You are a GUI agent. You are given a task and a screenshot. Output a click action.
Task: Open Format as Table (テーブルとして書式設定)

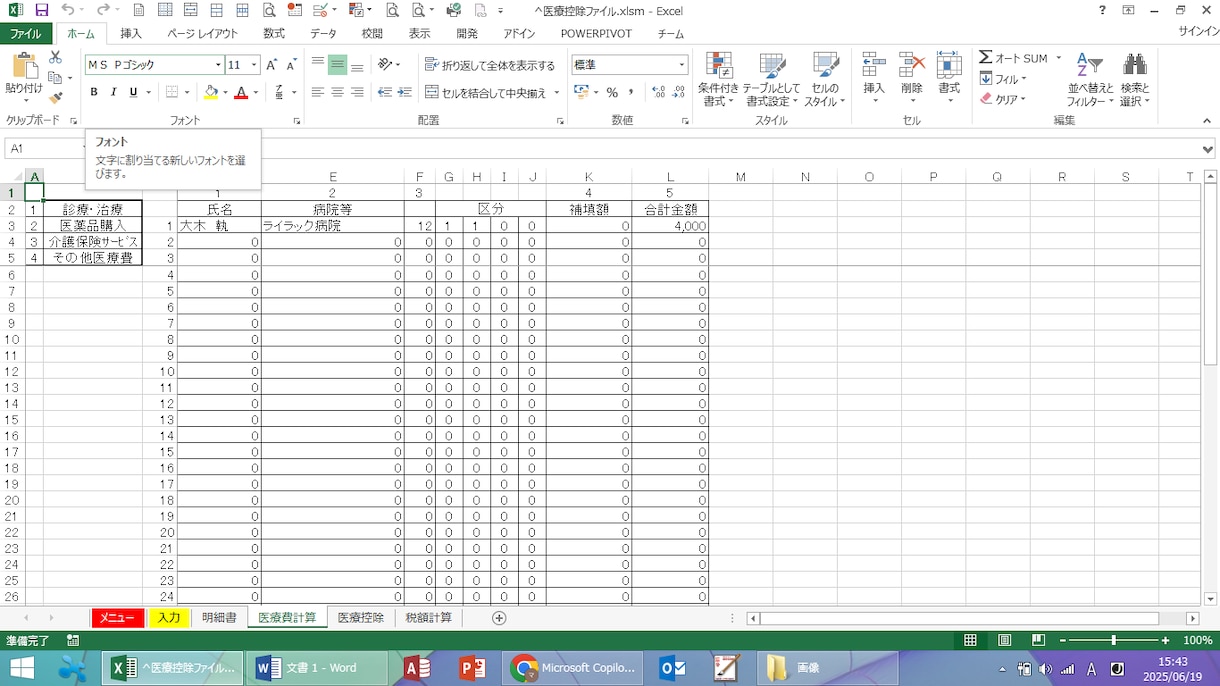pos(771,79)
